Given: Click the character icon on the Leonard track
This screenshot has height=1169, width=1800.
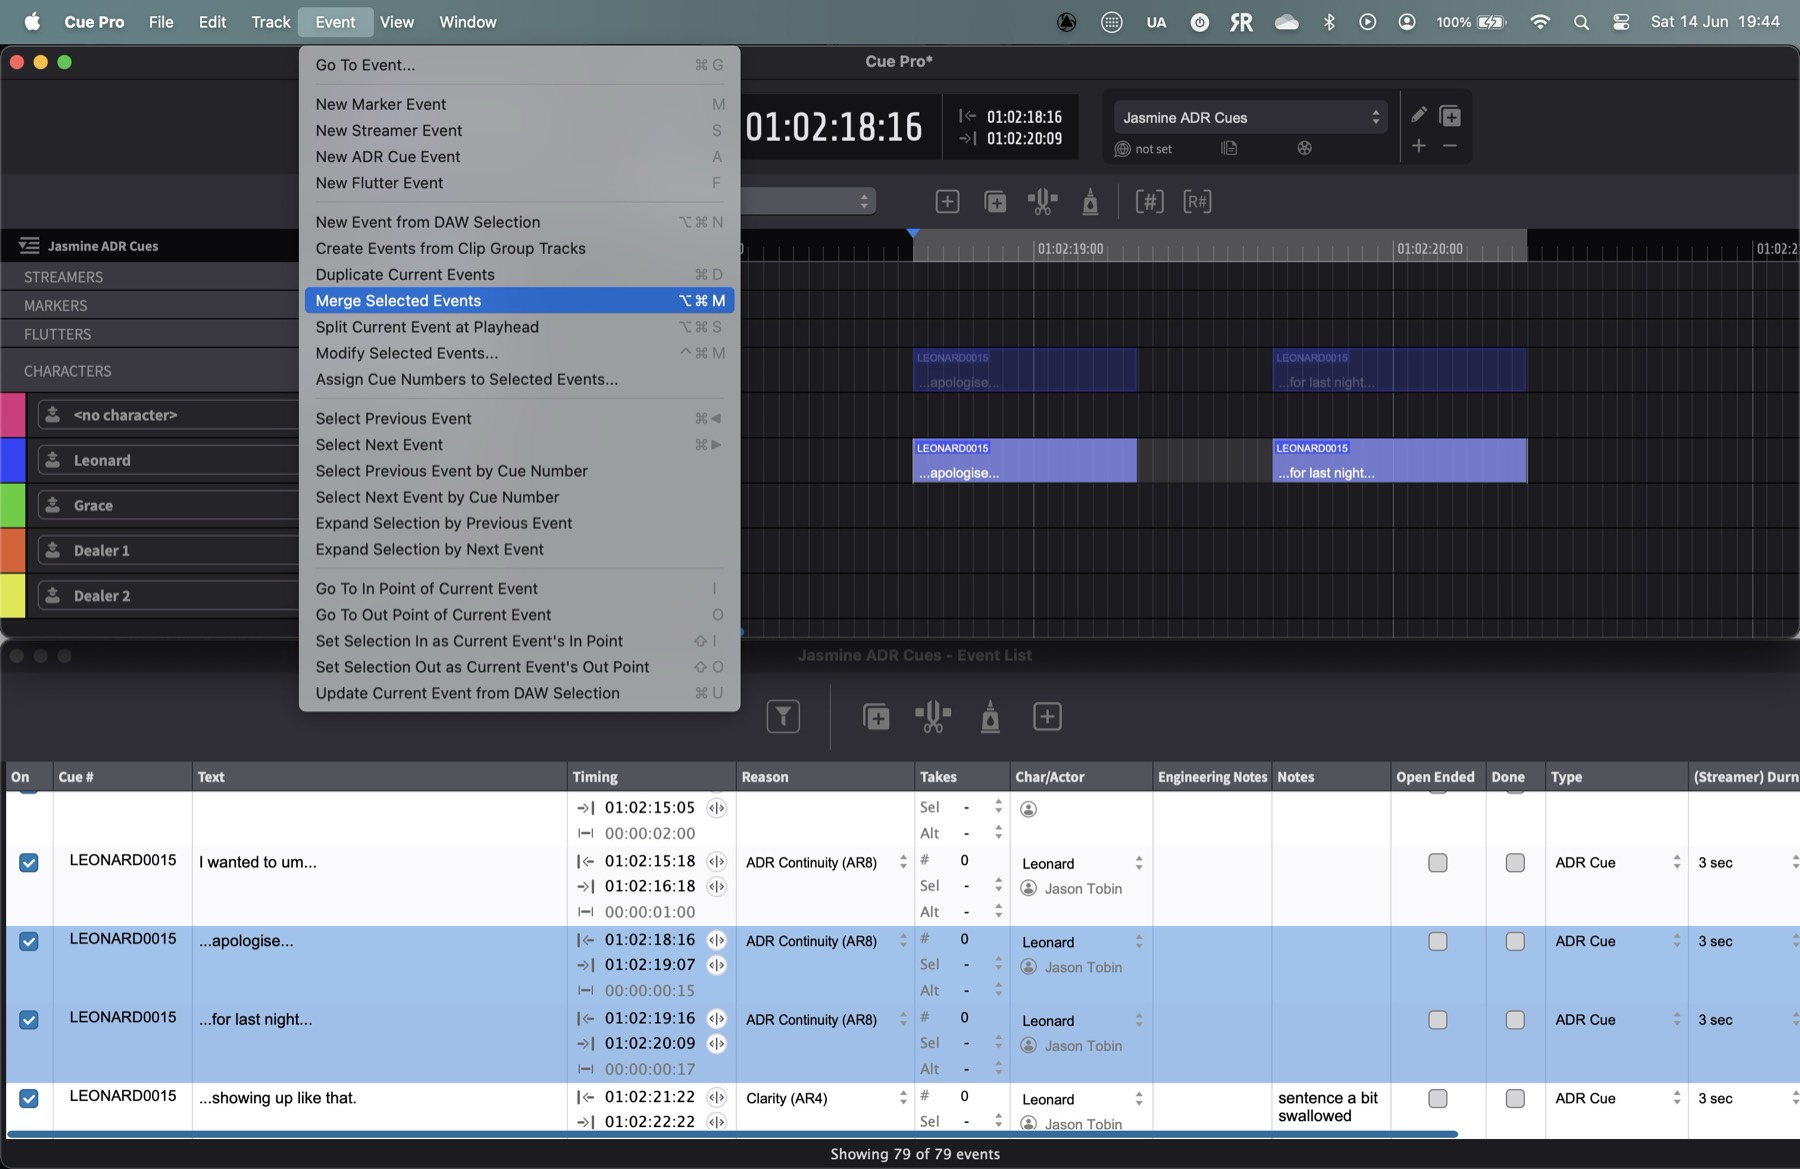Looking at the screenshot, I should coord(52,460).
